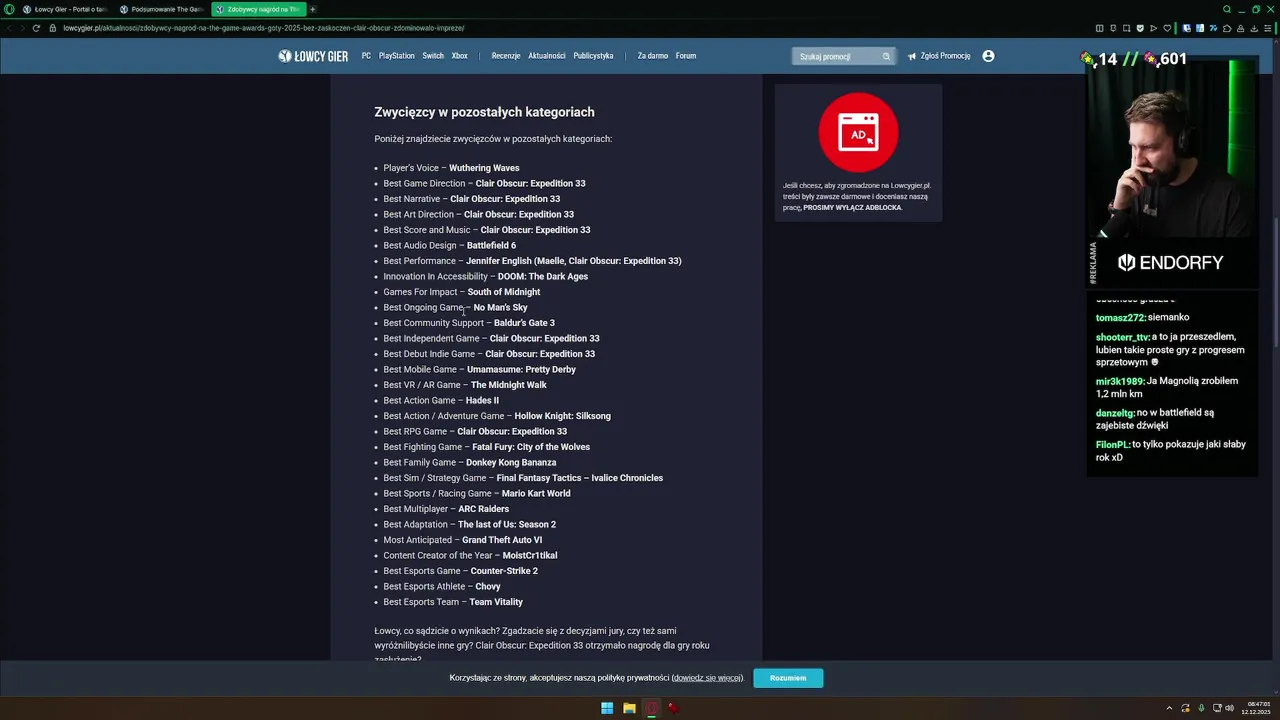Go to the Publicystyka section
This screenshot has height=720, width=1280.
[593, 56]
